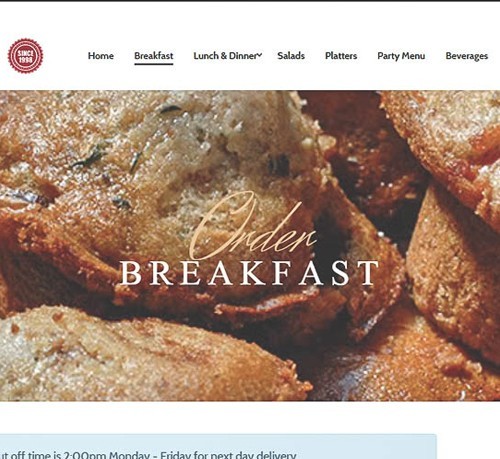The width and height of the screenshot is (500, 459).
Task: Navigate to Party Menu
Action: [401, 56]
